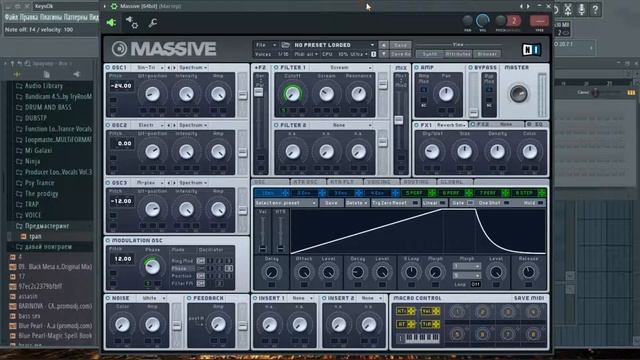
Task: Click the Native Instruments NI logo
Action: (531, 49)
